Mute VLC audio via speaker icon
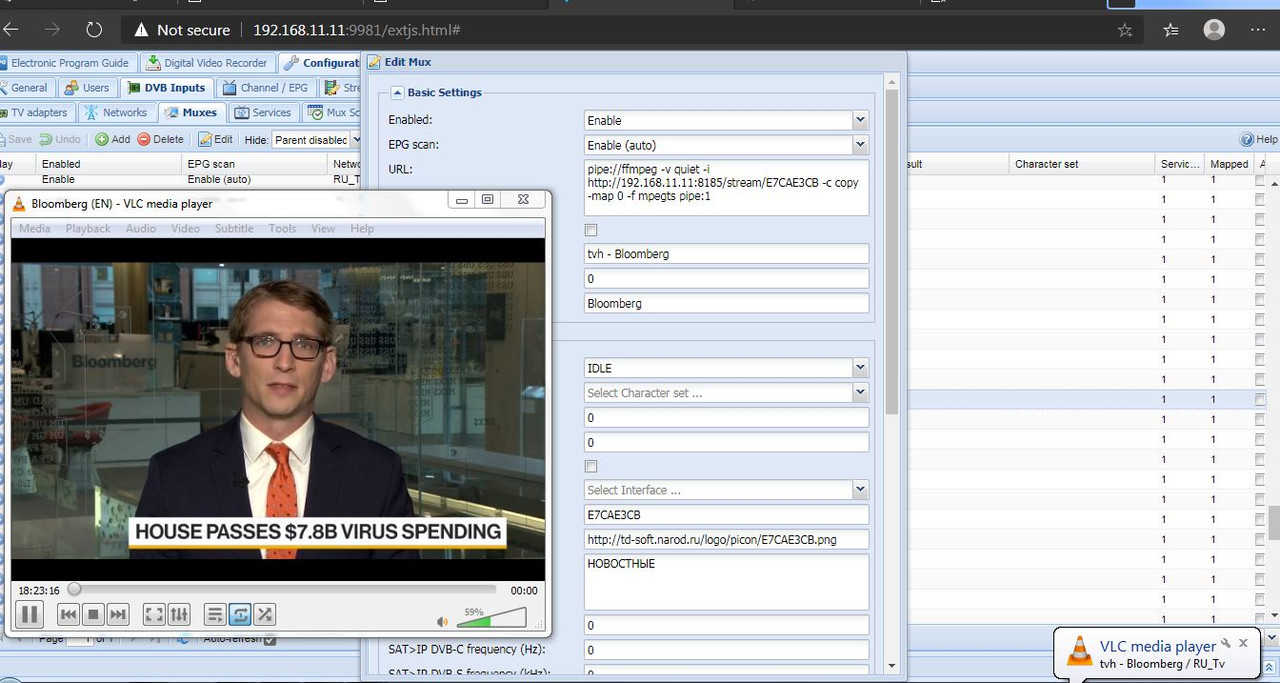 tap(443, 621)
